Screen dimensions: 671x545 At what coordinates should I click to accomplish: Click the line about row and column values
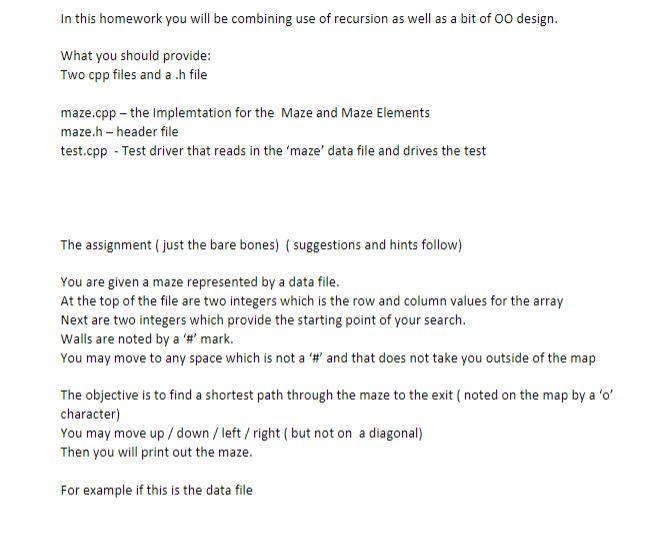tap(312, 301)
